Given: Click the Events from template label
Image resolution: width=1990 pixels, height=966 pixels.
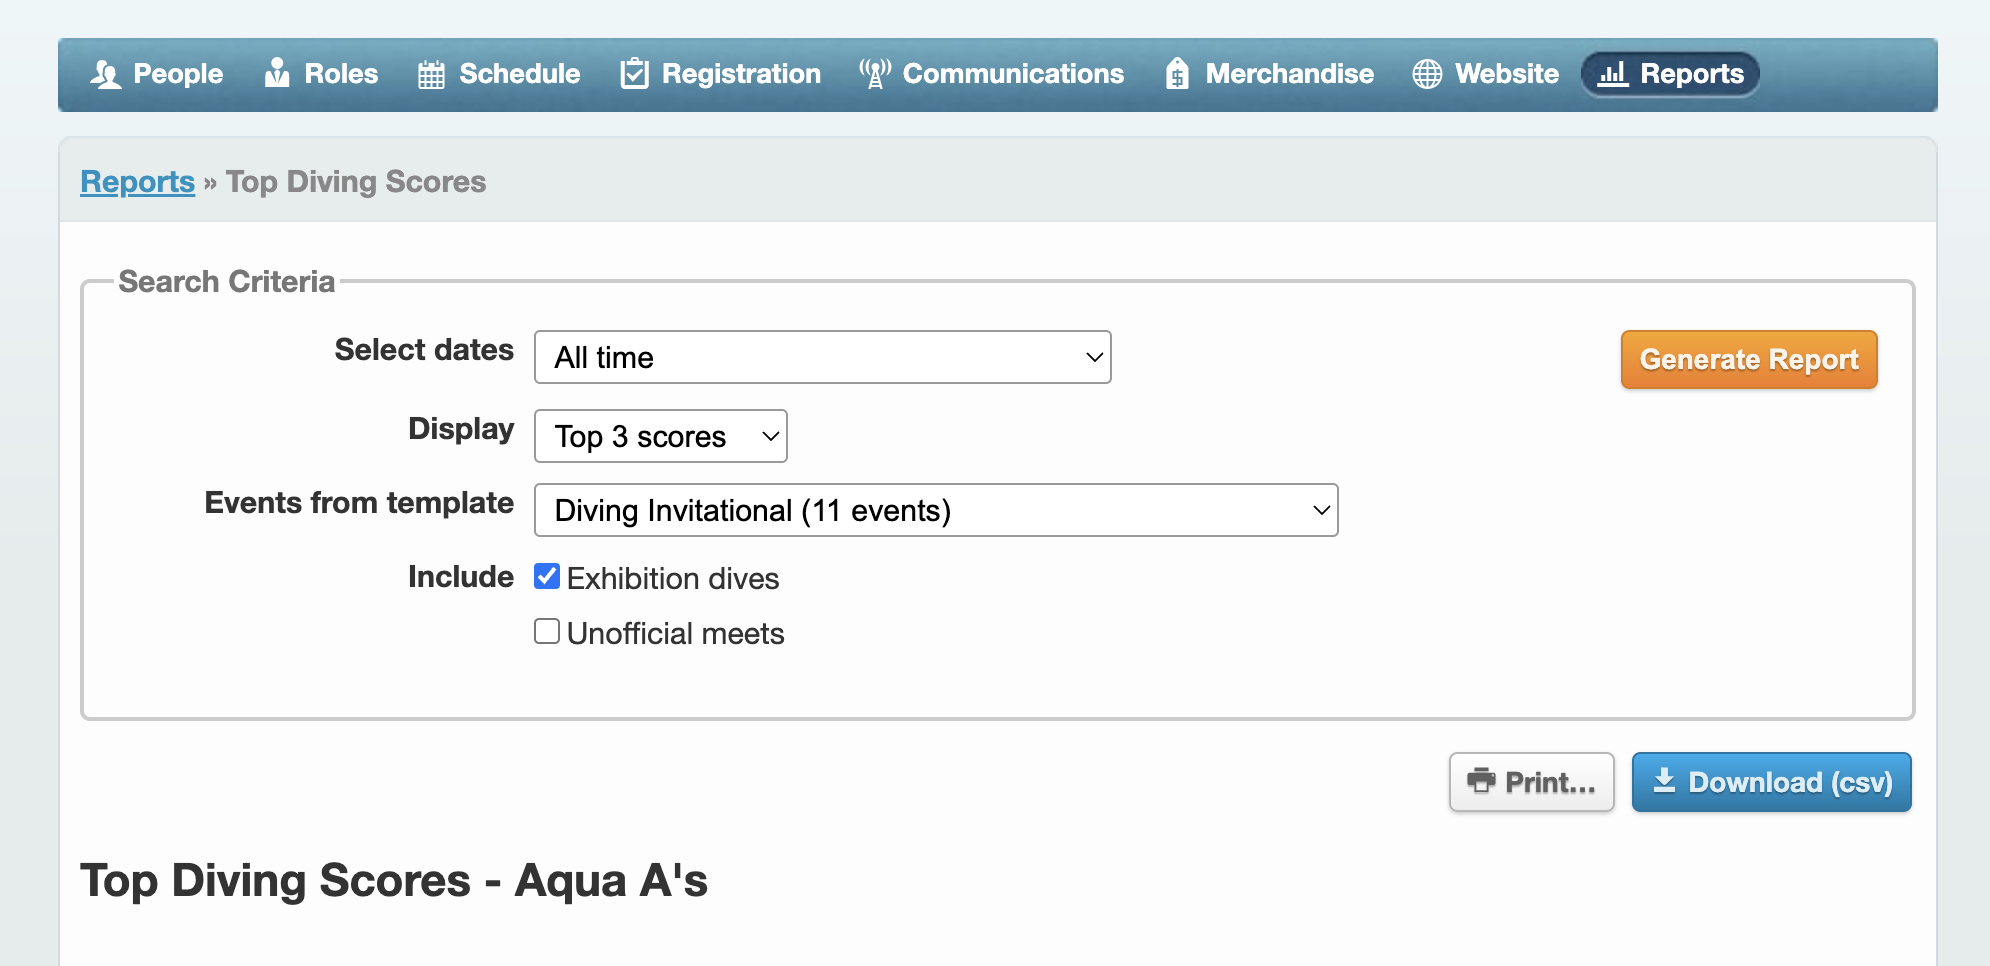Looking at the screenshot, I should (x=359, y=503).
